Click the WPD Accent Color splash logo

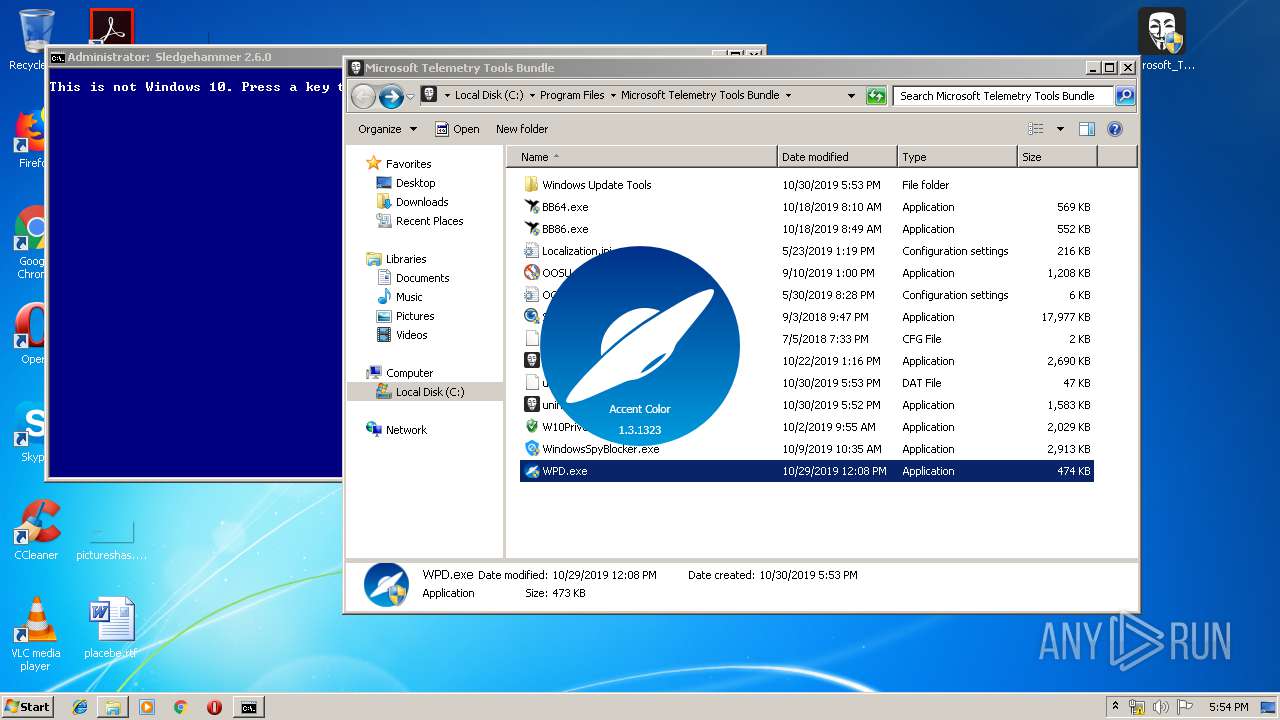click(640, 346)
